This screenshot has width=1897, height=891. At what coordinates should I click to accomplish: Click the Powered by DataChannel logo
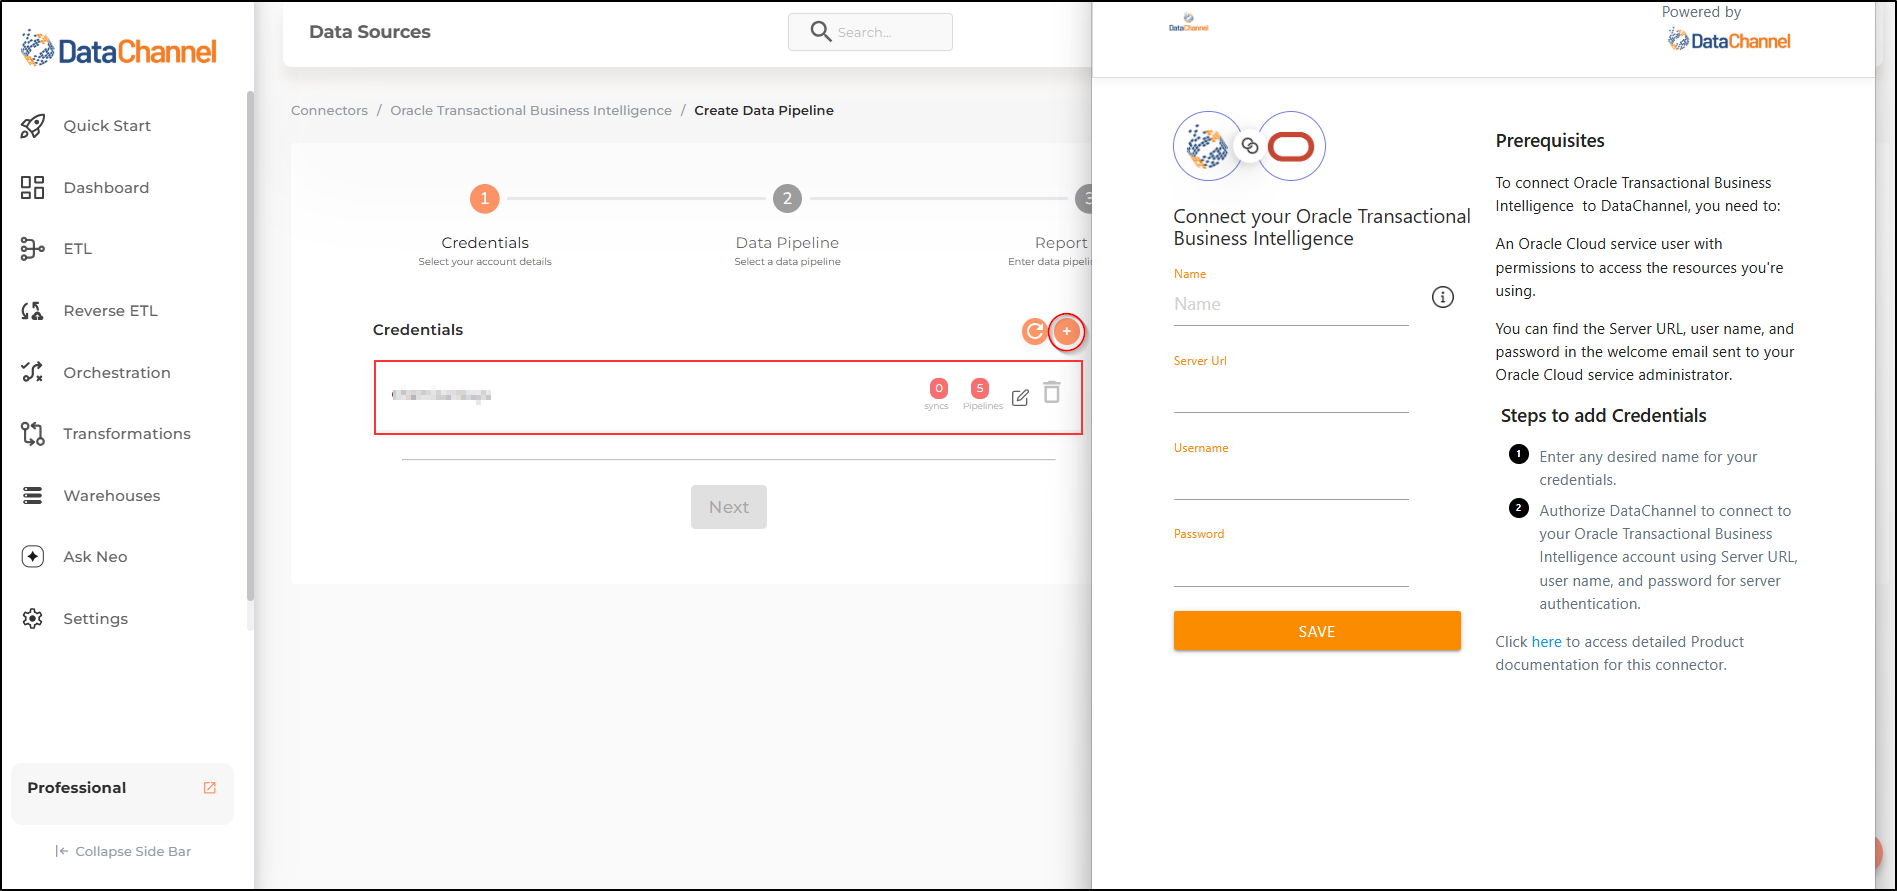click(1729, 40)
